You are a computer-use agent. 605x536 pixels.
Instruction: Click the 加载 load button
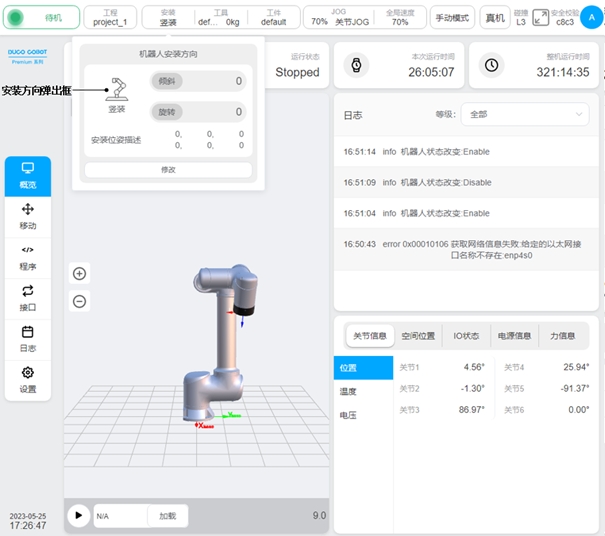tap(167, 516)
